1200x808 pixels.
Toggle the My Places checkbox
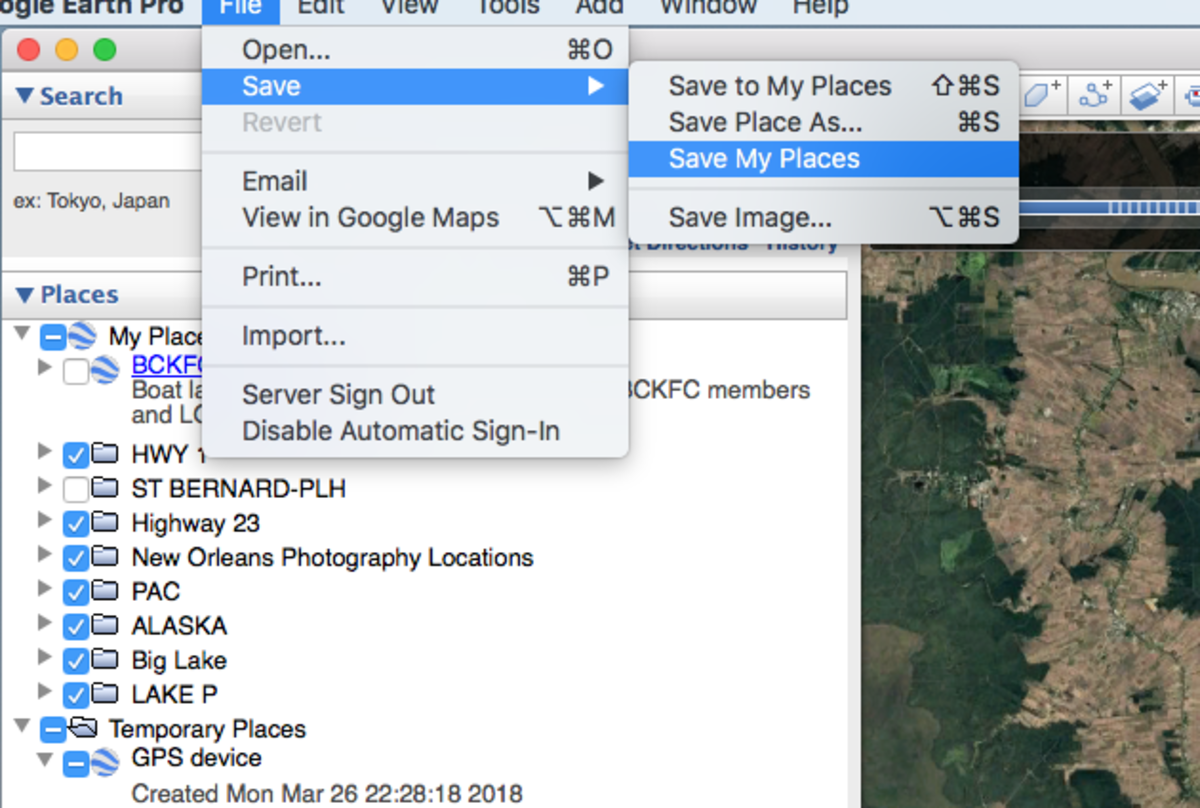(53, 337)
